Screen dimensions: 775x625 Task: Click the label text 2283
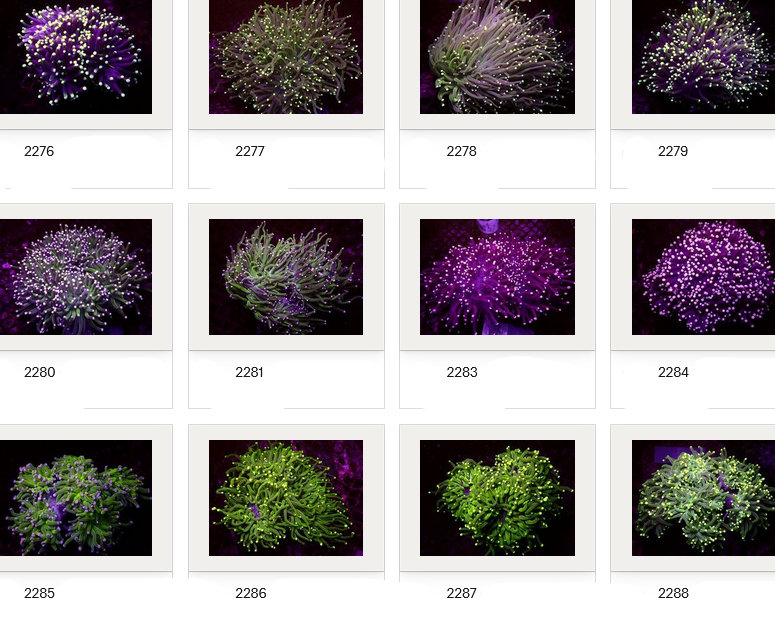(462, 372)
